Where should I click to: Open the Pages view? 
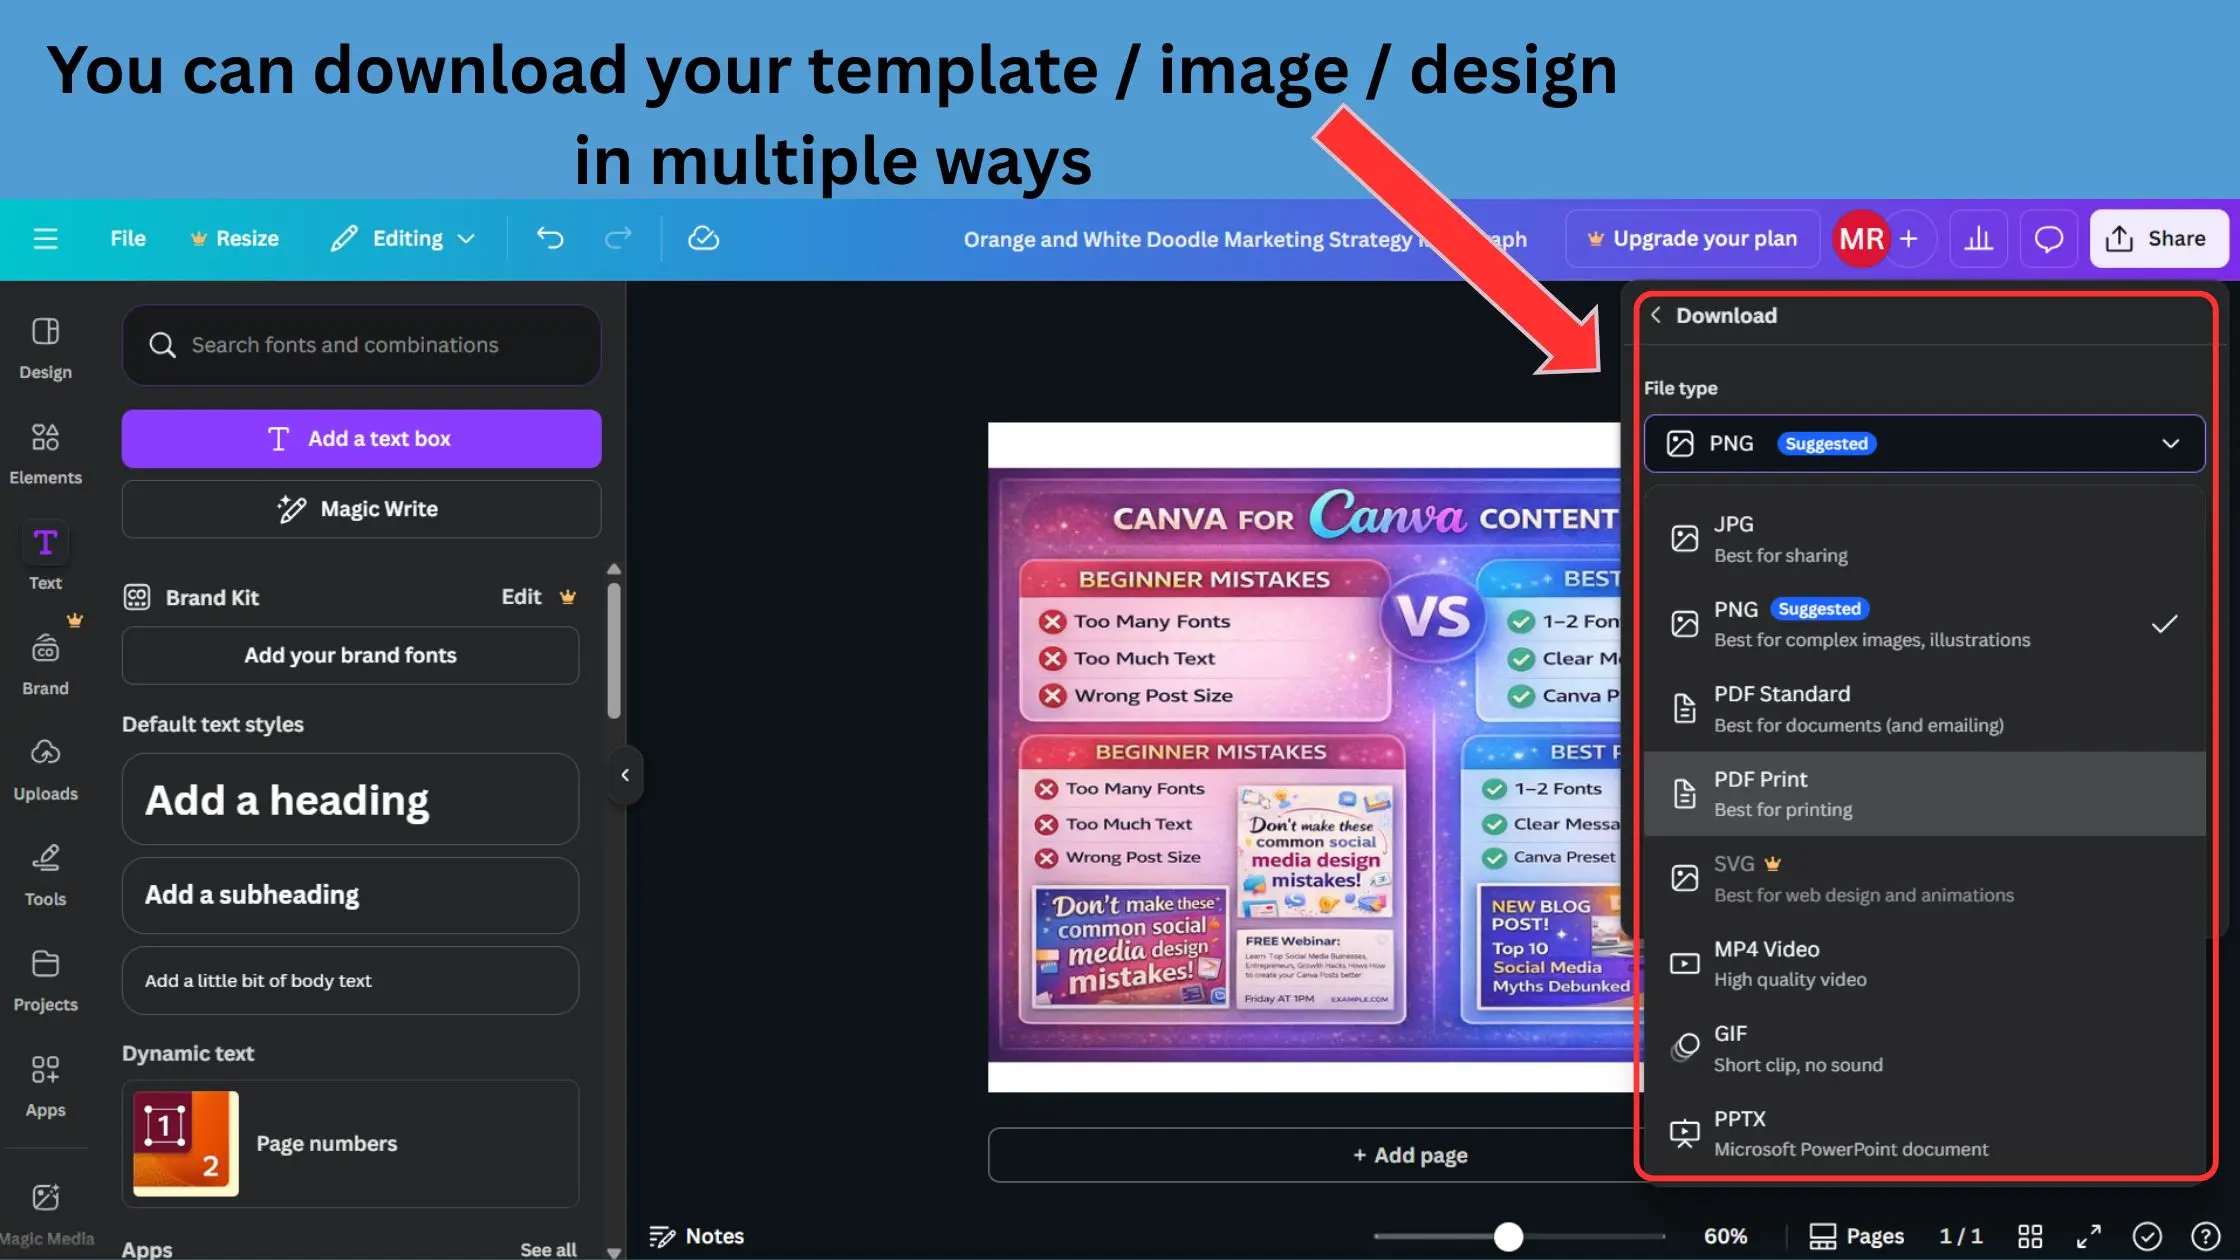point(1856,1236)
